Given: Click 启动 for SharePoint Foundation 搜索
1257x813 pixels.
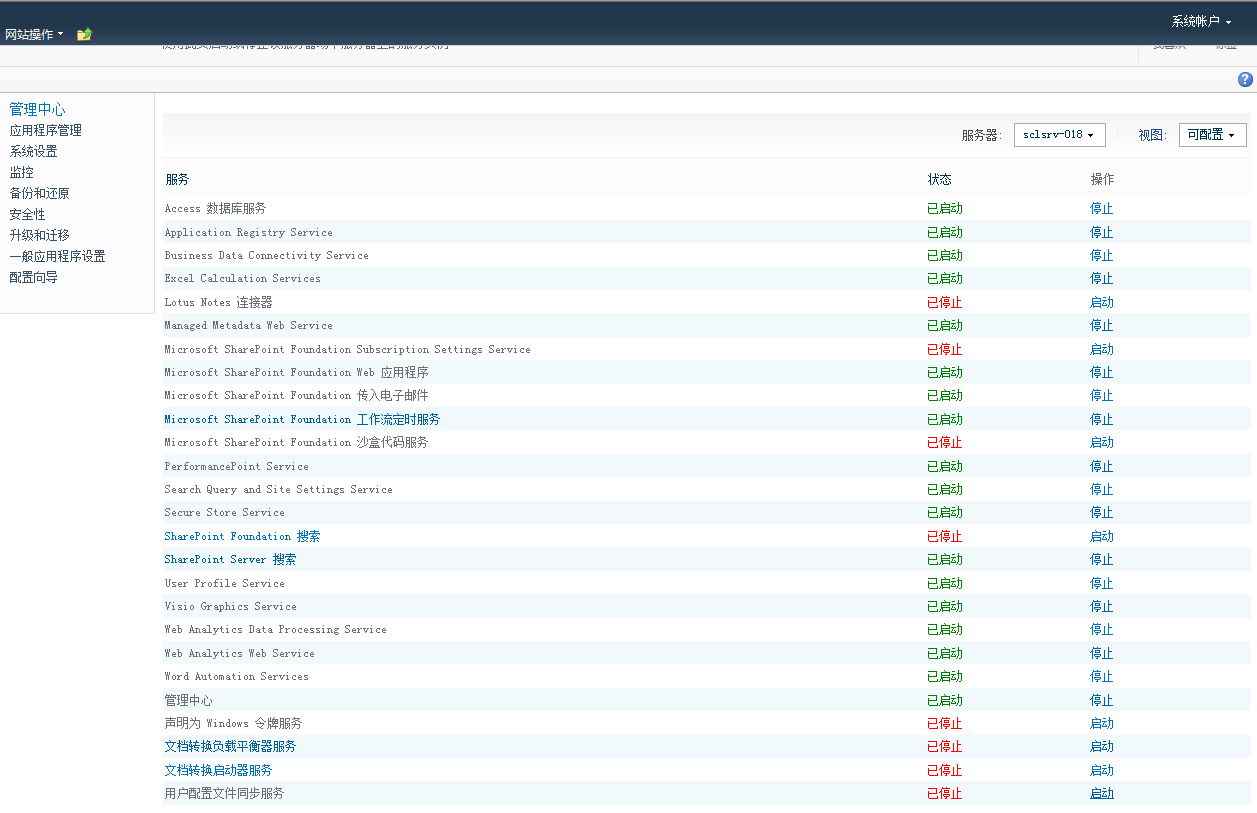Looking at the screenshot, I should (x=1101, y=536).
